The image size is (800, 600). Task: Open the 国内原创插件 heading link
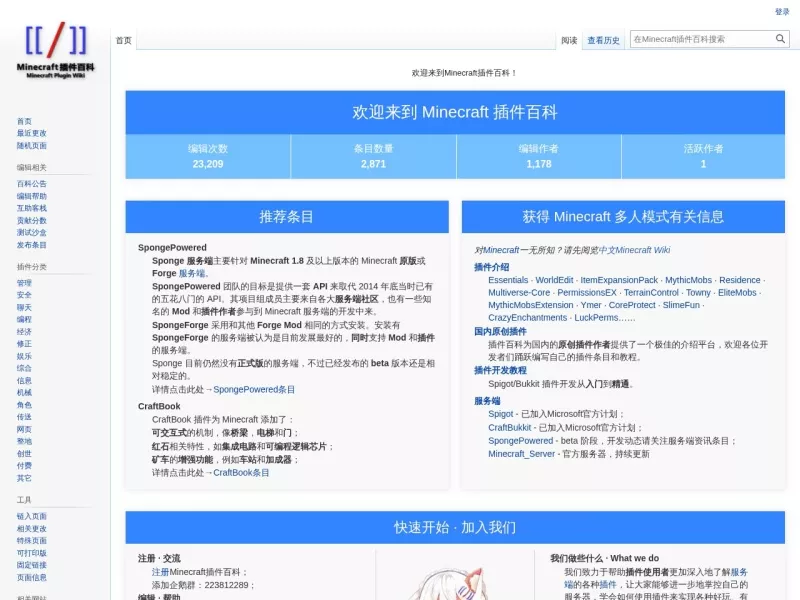point(500,332)
